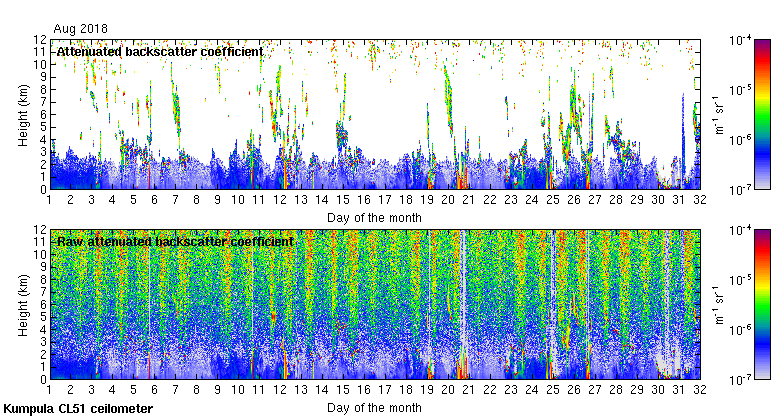The image size is (780, 420).
Task: Click day tick "15" under the upper plot
Action: coord(343,200)
